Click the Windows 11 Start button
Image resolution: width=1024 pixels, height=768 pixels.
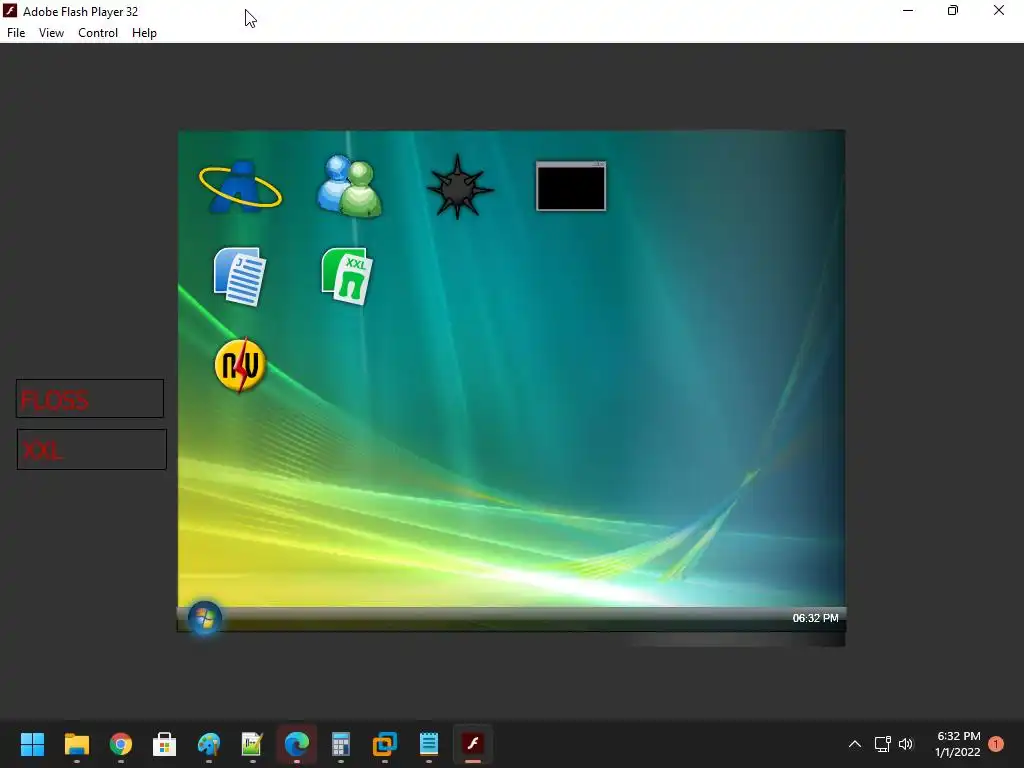click(32, 744)
